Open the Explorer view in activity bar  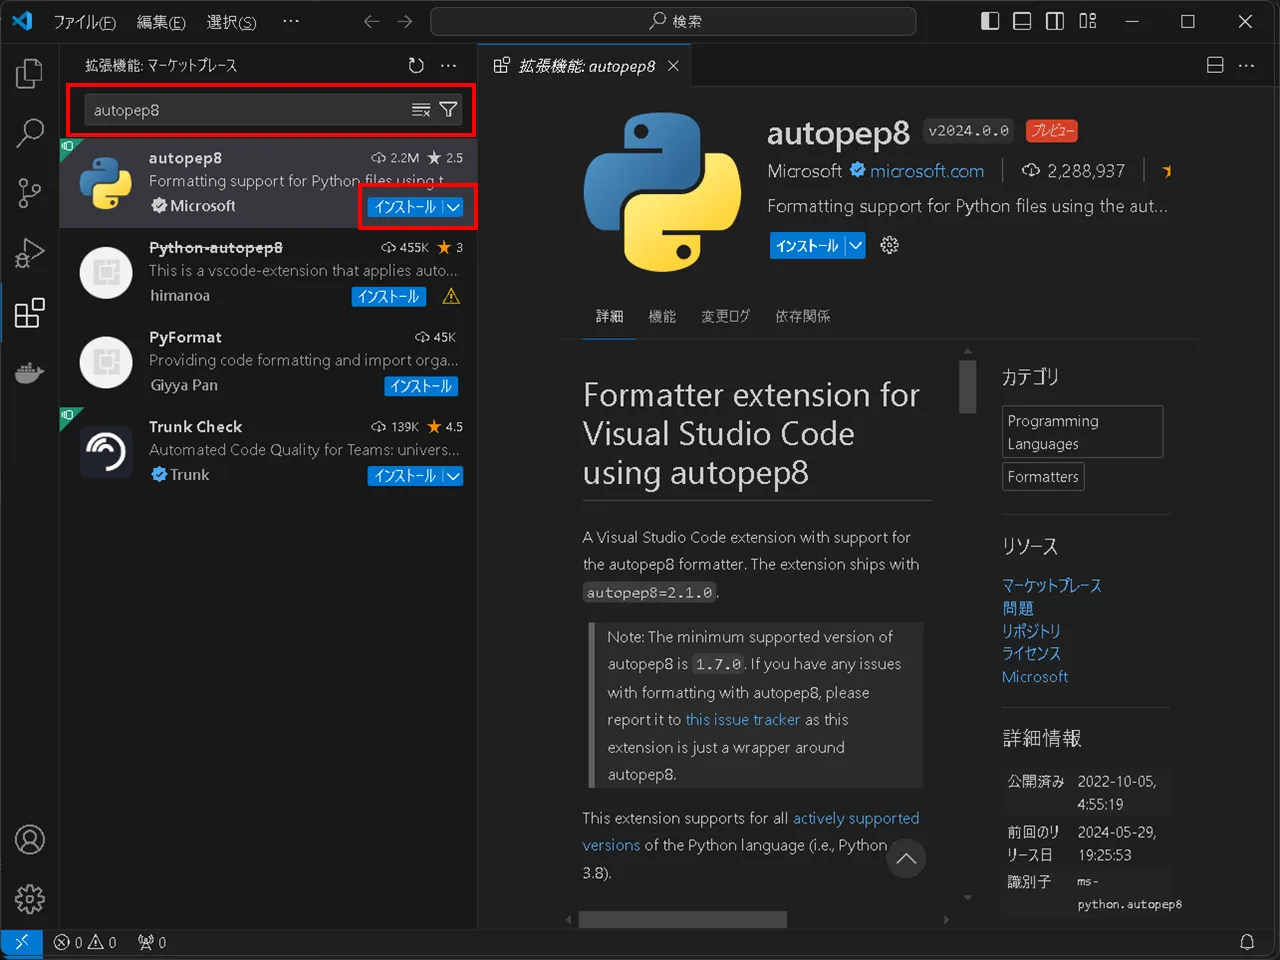(x=30, y=73)
